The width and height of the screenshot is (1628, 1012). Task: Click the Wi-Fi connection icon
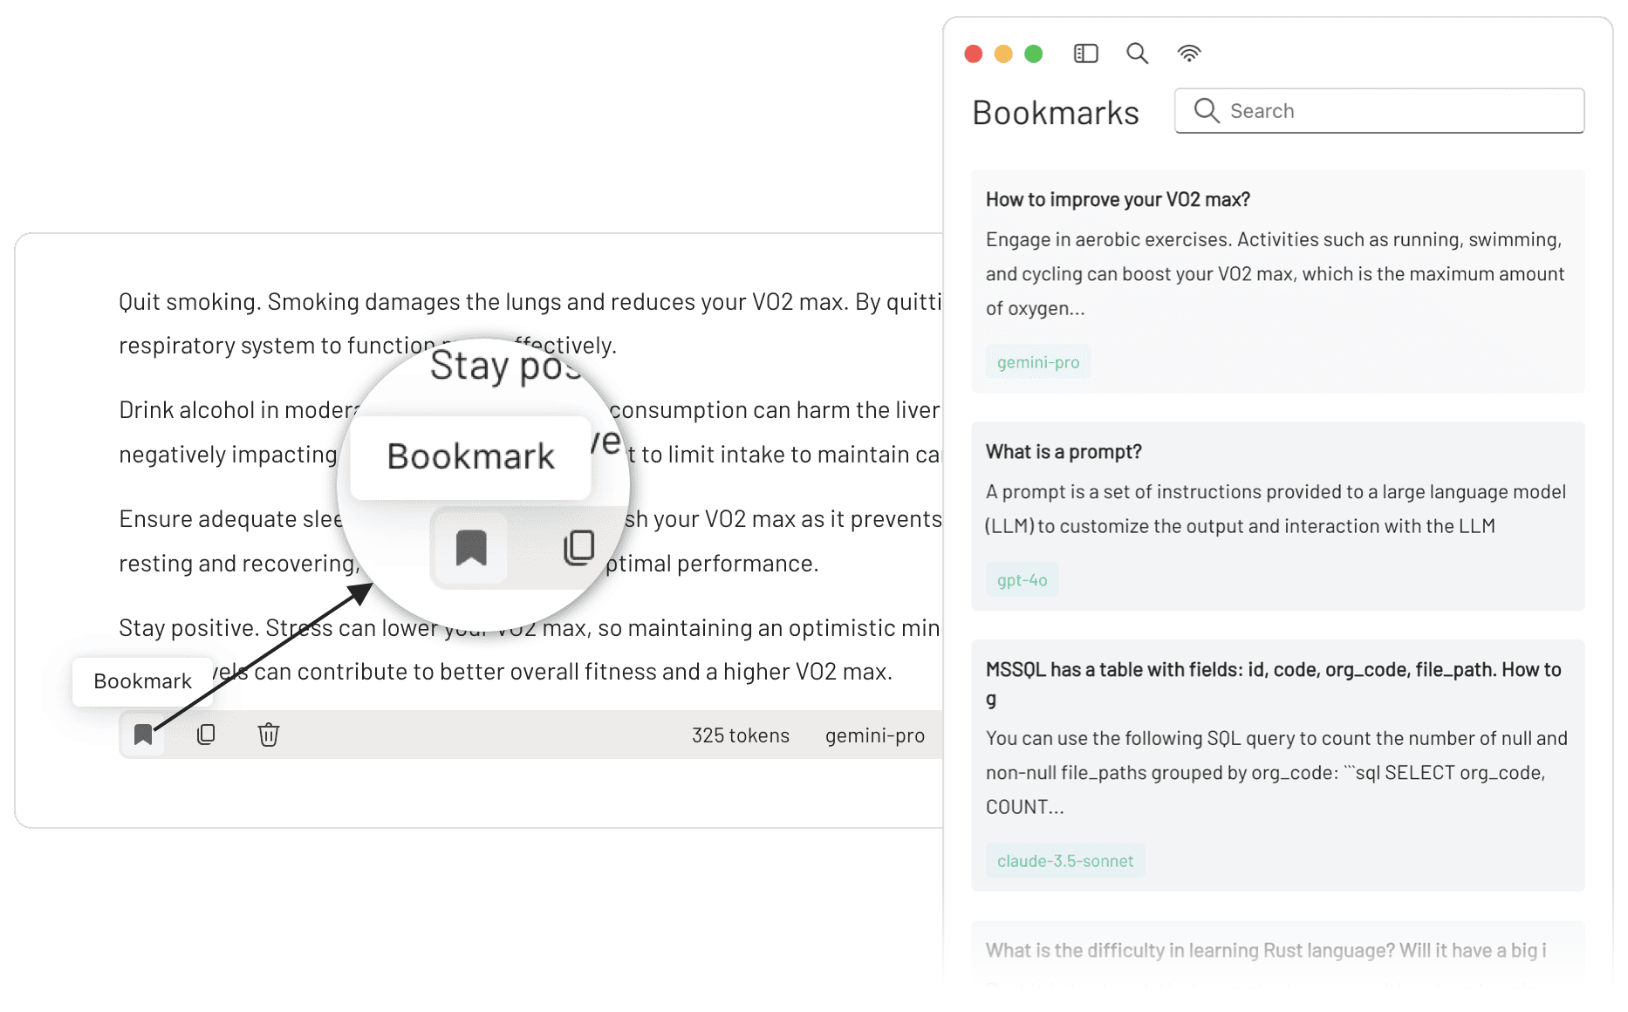tap(1189, 53)
